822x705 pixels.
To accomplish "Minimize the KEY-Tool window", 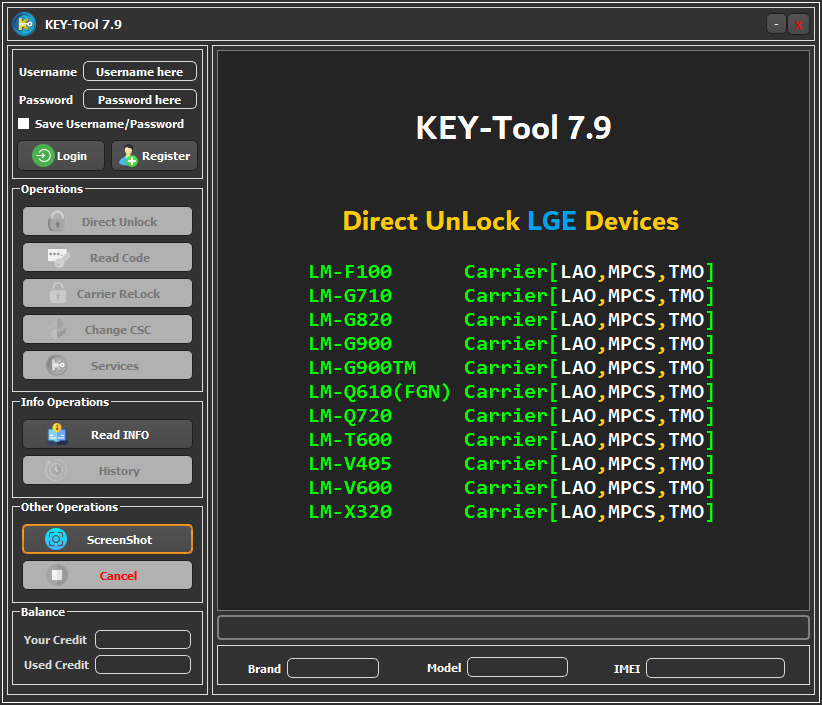I will [776, 24].
